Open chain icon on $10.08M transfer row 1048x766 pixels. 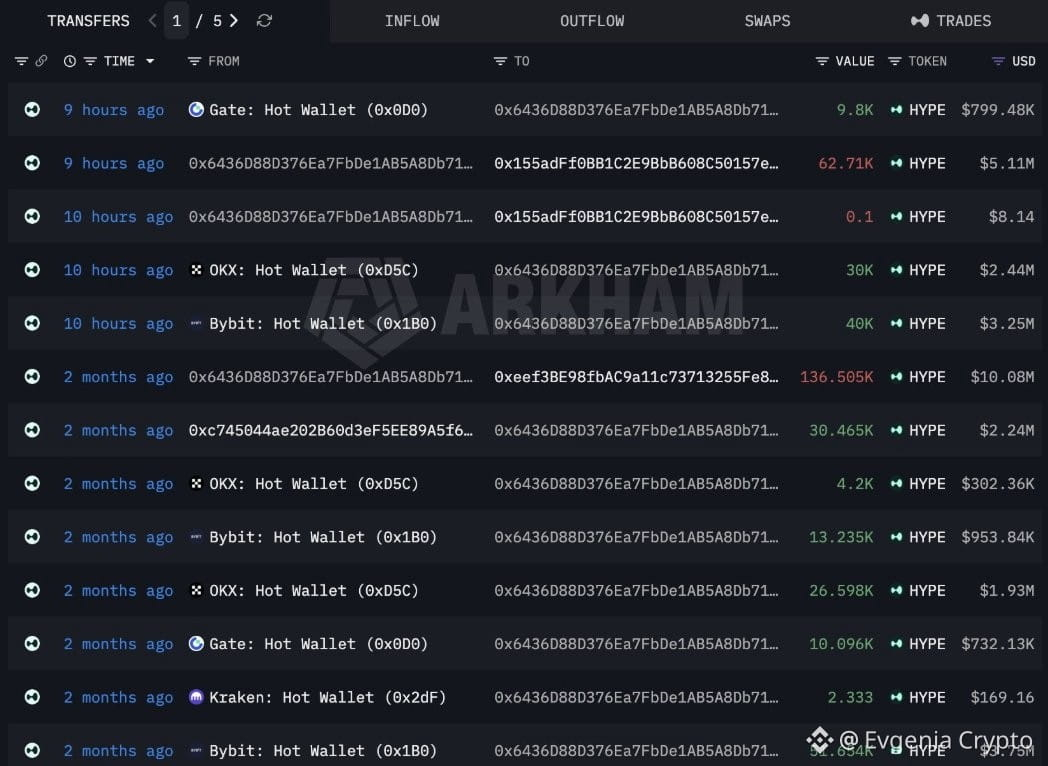[32, 377]
